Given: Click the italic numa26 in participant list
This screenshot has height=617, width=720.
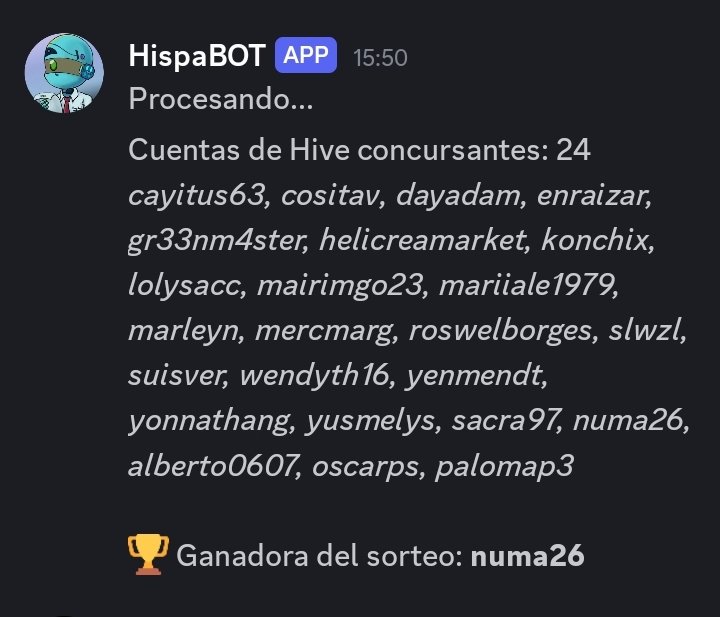Looking at the screenshot, I should pos(628,420).
